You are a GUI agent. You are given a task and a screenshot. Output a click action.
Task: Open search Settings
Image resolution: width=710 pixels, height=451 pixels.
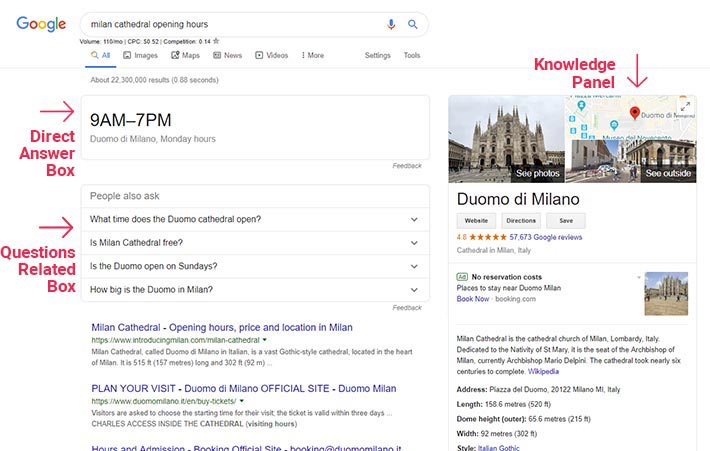click(378, 55)
